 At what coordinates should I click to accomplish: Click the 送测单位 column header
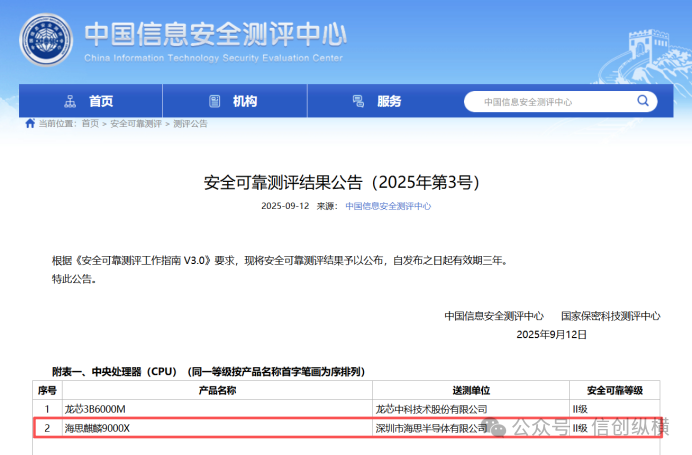click(471, 390)
